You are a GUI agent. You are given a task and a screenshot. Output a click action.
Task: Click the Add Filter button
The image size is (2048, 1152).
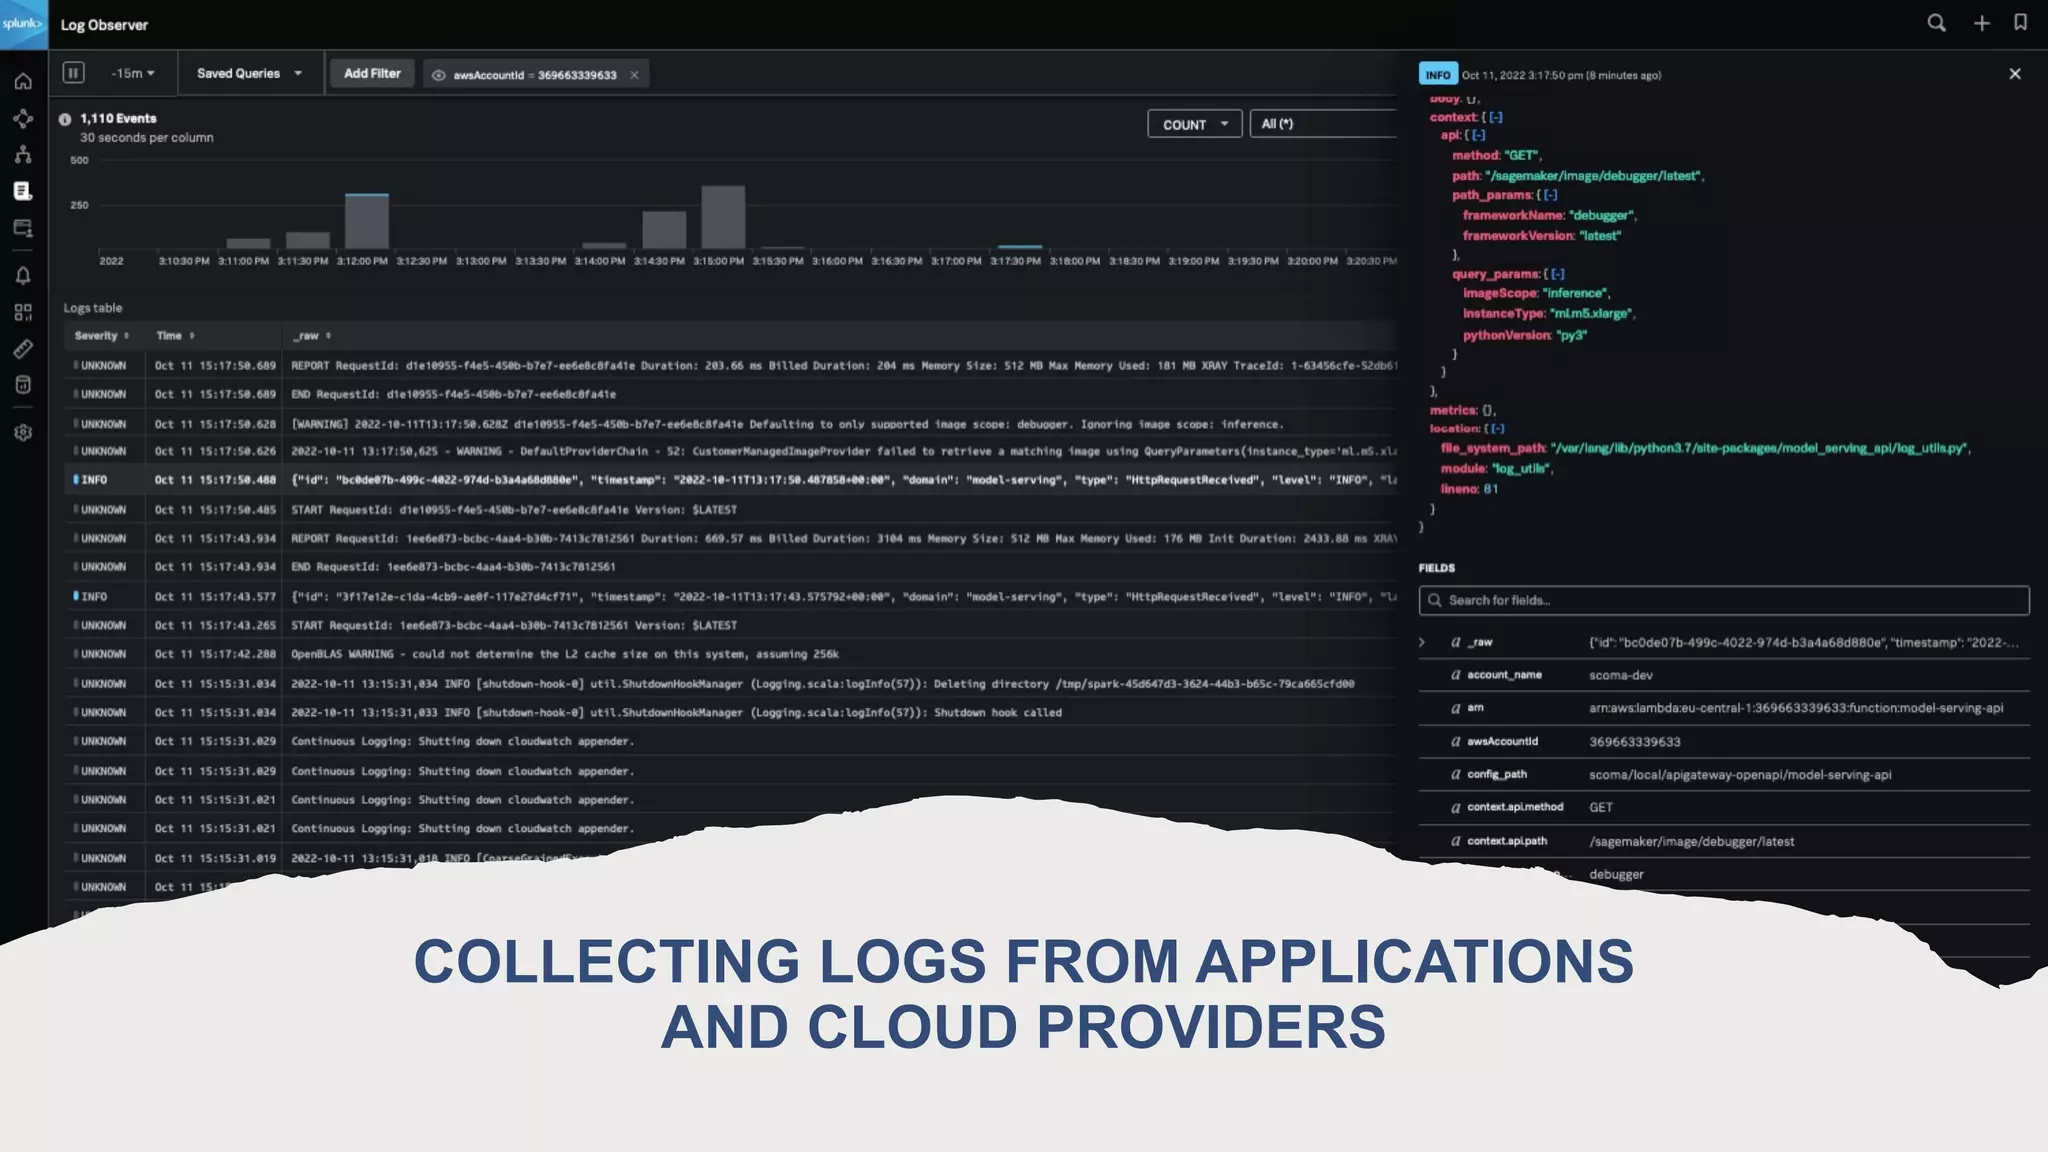(x=372, y=74)
